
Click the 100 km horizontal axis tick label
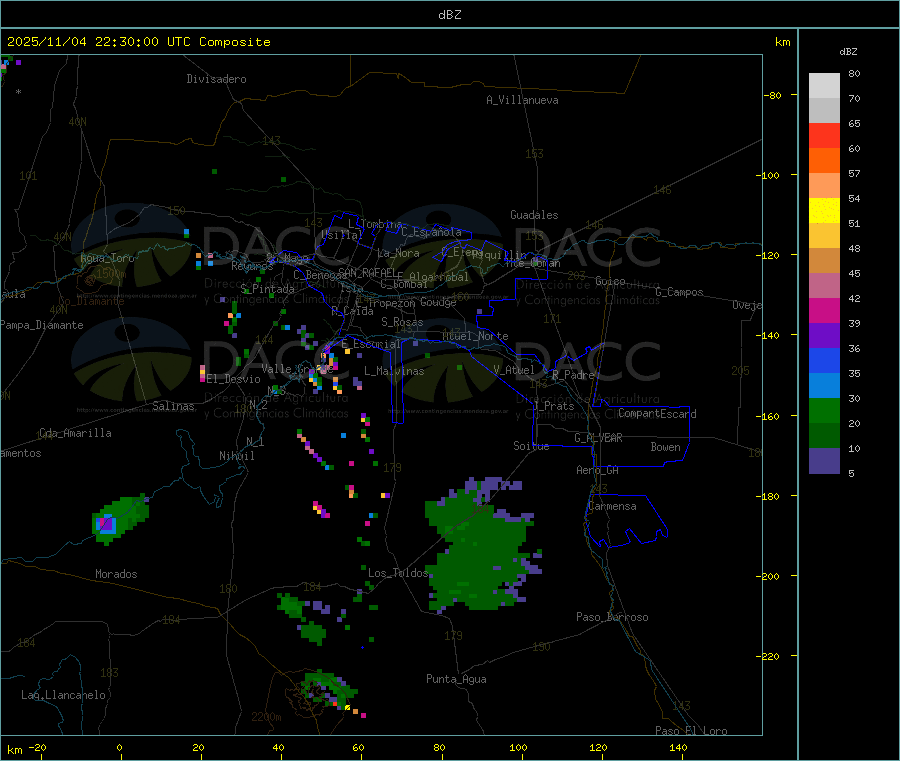coord(518,747)
